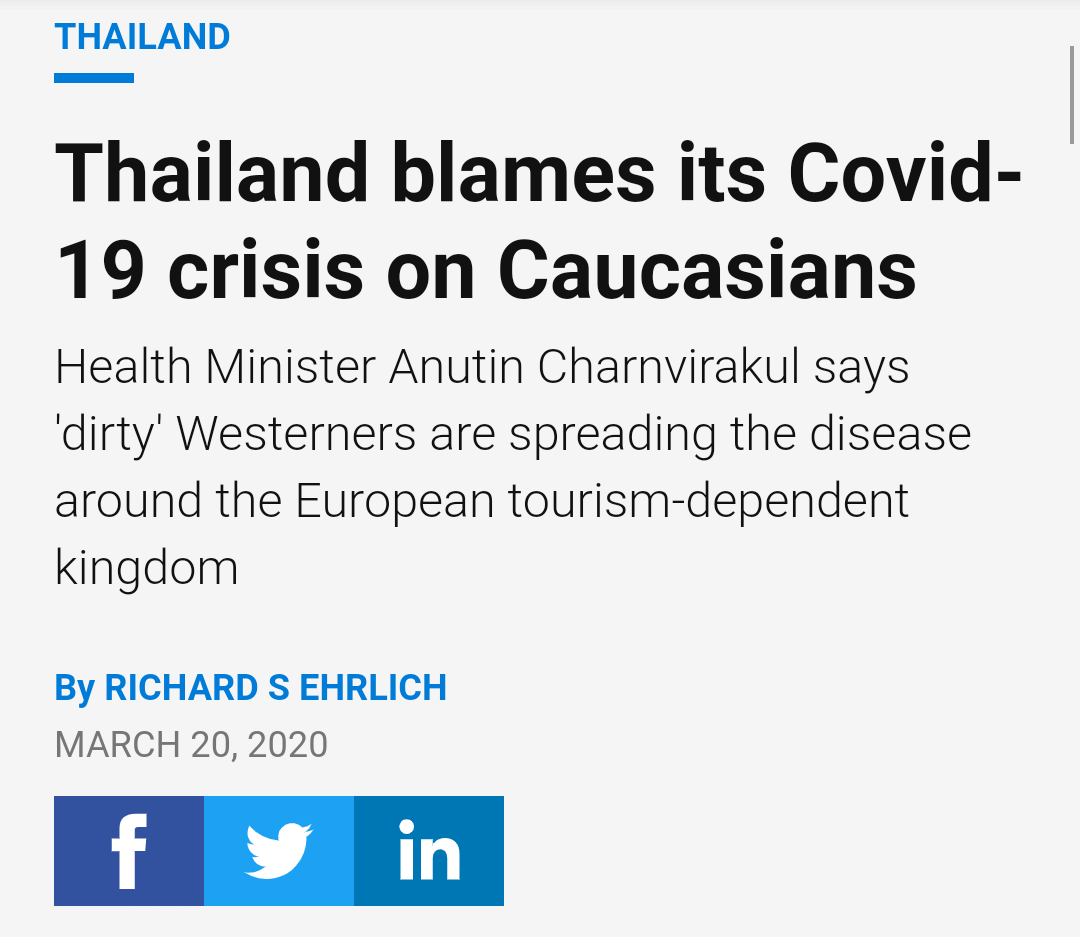Click the 'Covid-' text in the headline

click(x=905, y=172)
